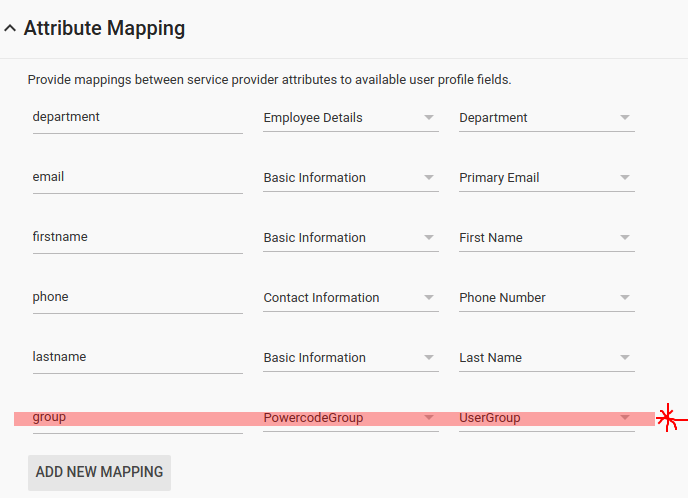The width and height of the screenshot is (688, 498).
Task: Collapse the Attribute Mapping section chevron
Action: [x=10, y=29]
